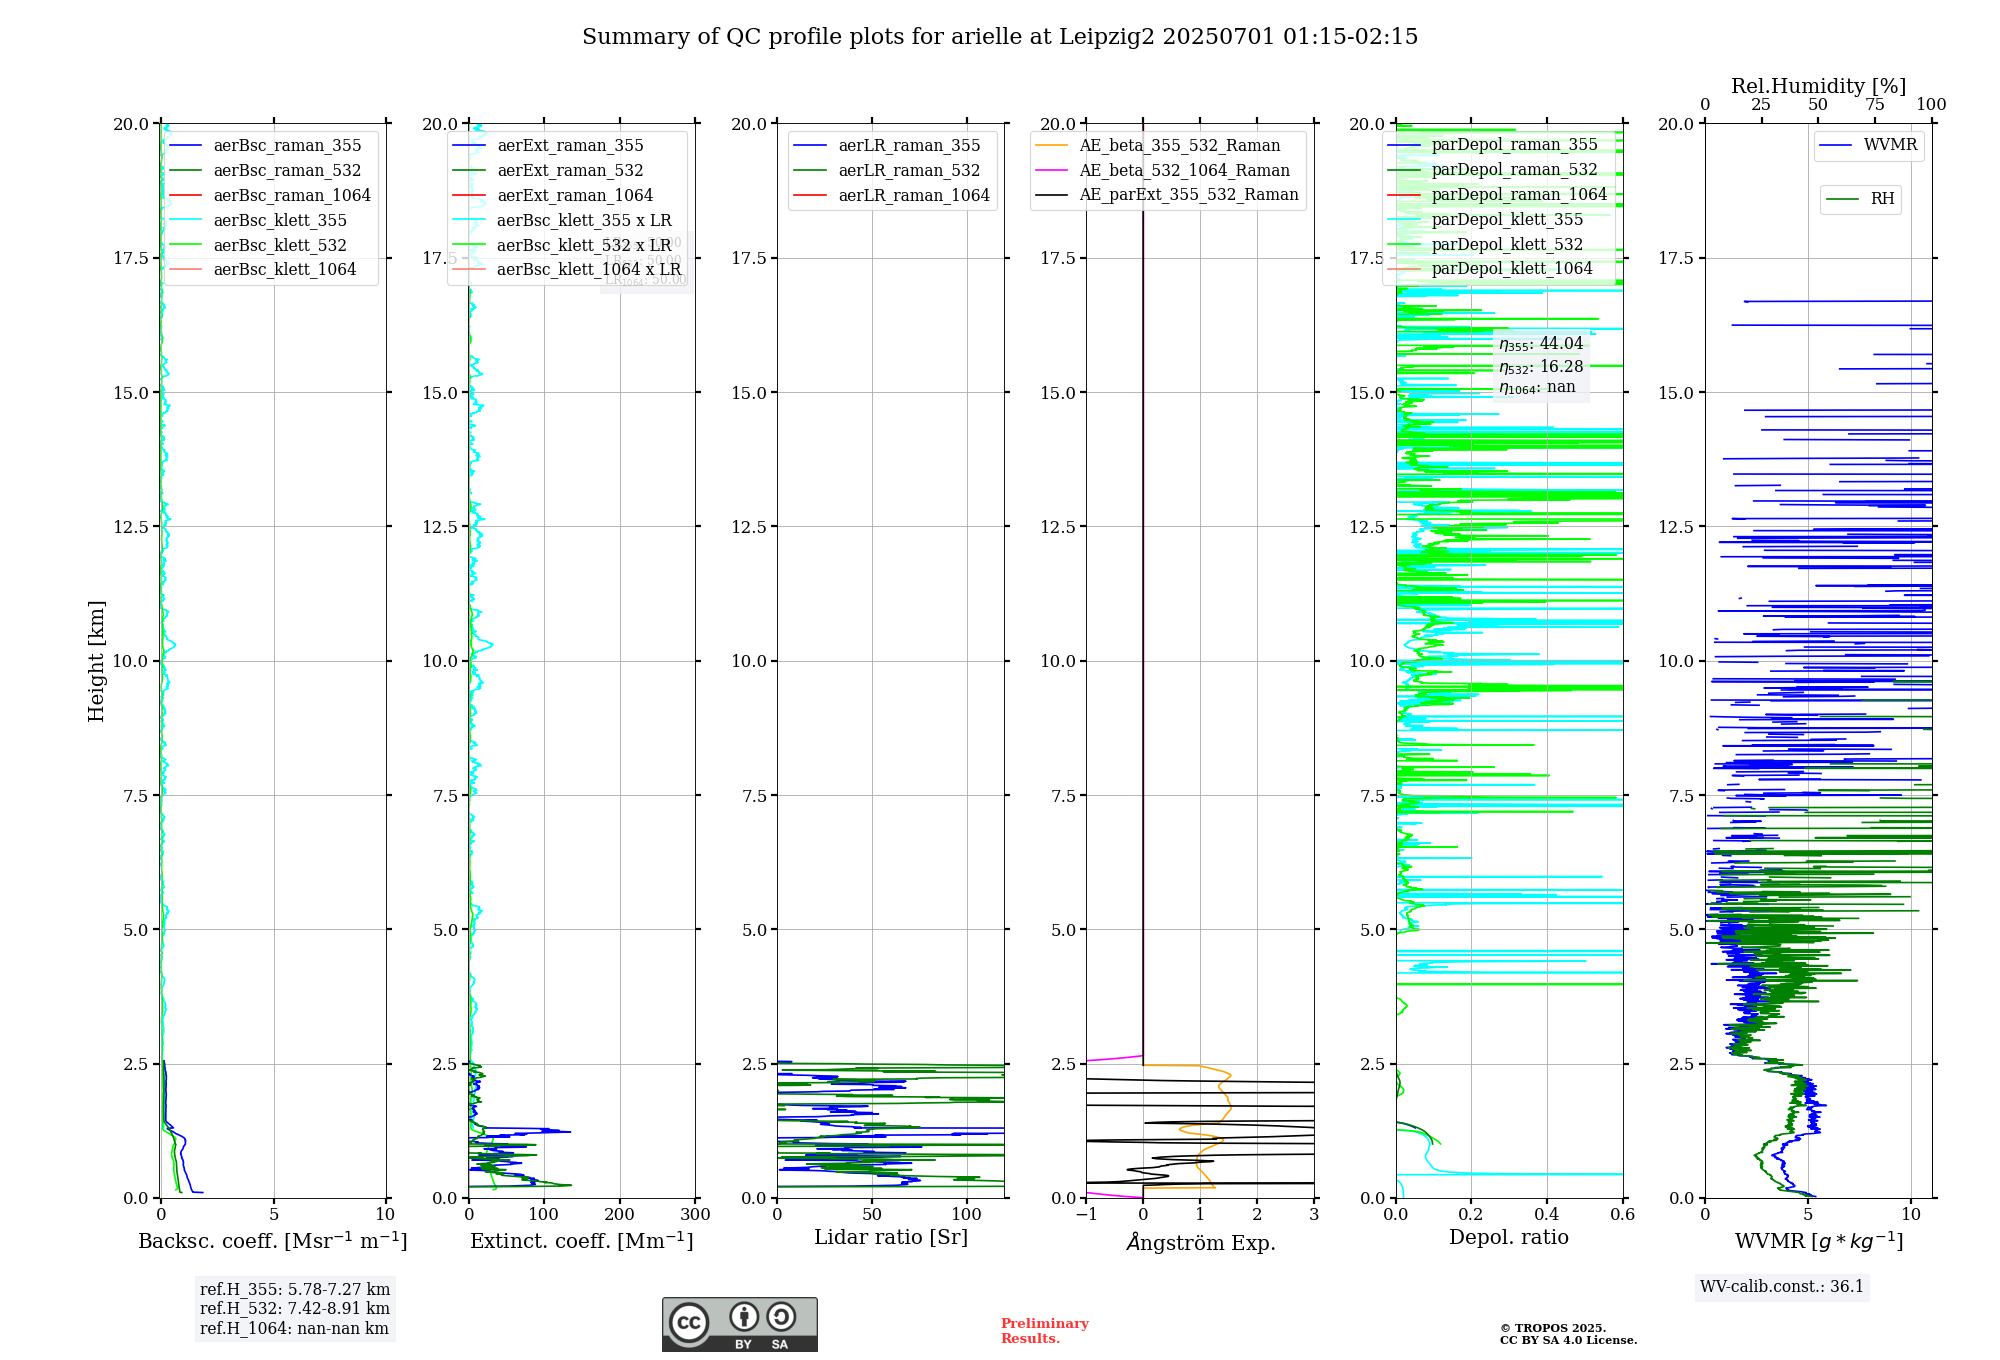The width and height of the screenshot is (2000, 1360).
Task: Click the plot title mentioning arielle at Leipzig2
Action: [x=1000, y=37]
